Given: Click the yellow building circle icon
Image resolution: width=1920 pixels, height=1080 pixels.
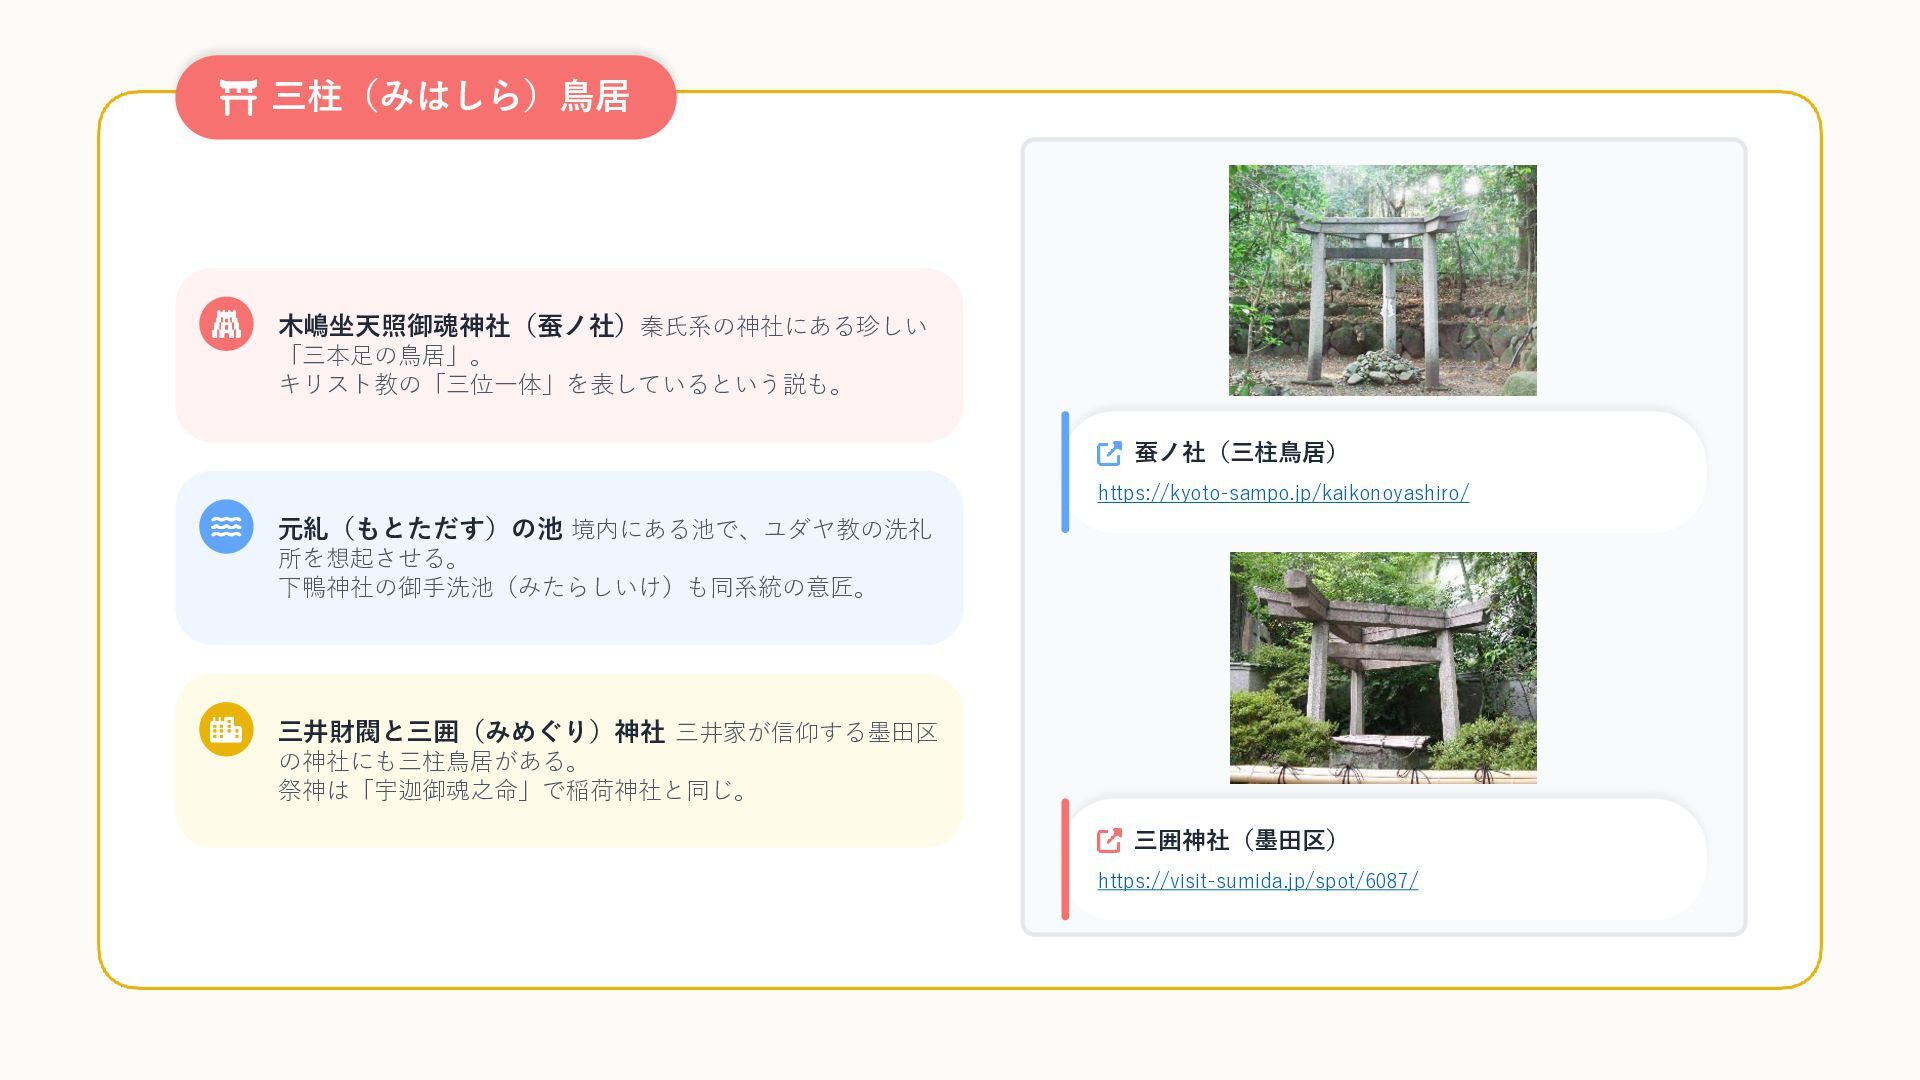Looking at the screenshot, I should 226,729.
